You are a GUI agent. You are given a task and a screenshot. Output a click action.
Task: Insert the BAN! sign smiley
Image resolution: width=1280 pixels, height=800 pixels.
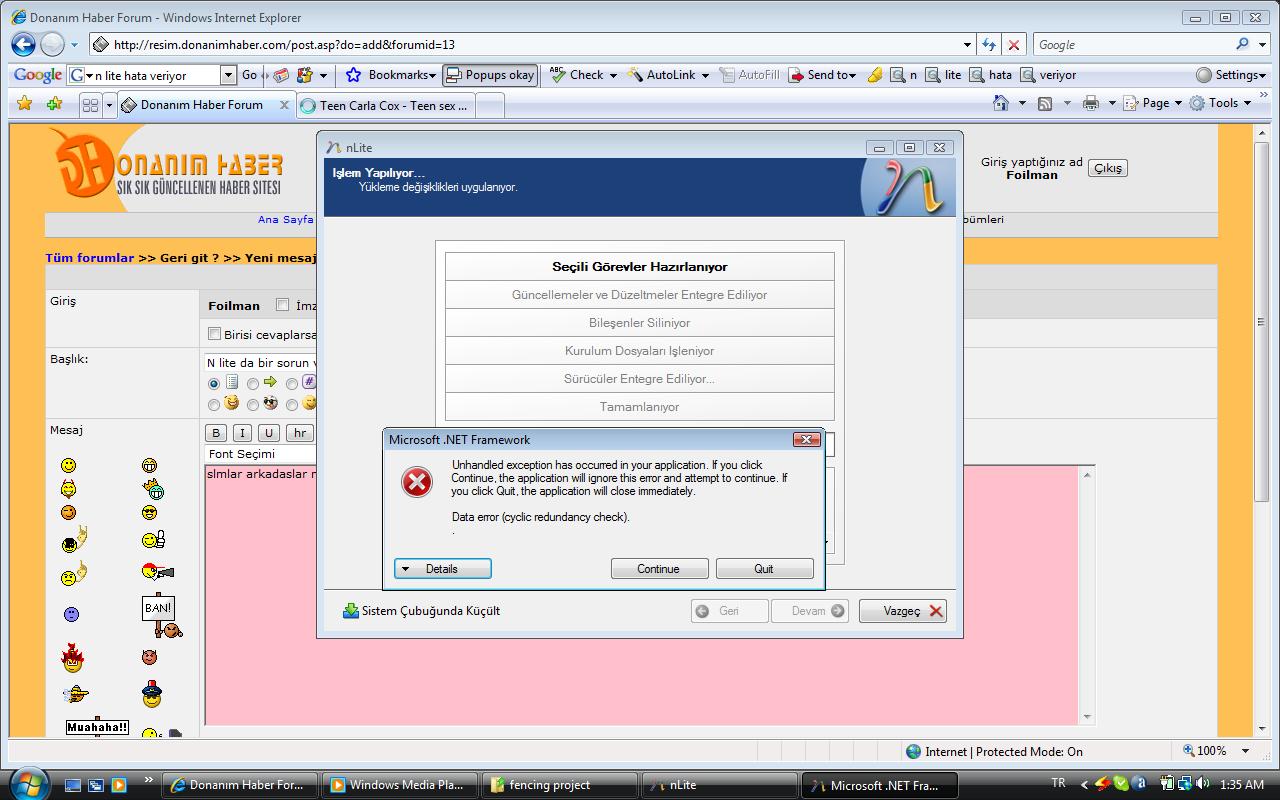coord(160,618)
